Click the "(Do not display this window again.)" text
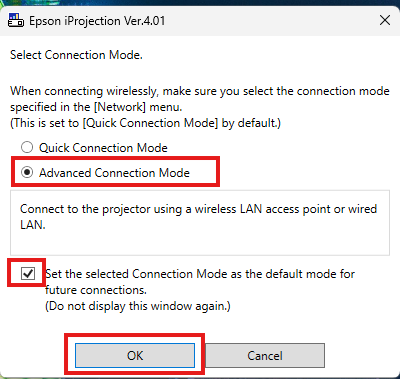The width and height of the screenshot is (400, 379). pyautogui.click(x=138, y=306)
